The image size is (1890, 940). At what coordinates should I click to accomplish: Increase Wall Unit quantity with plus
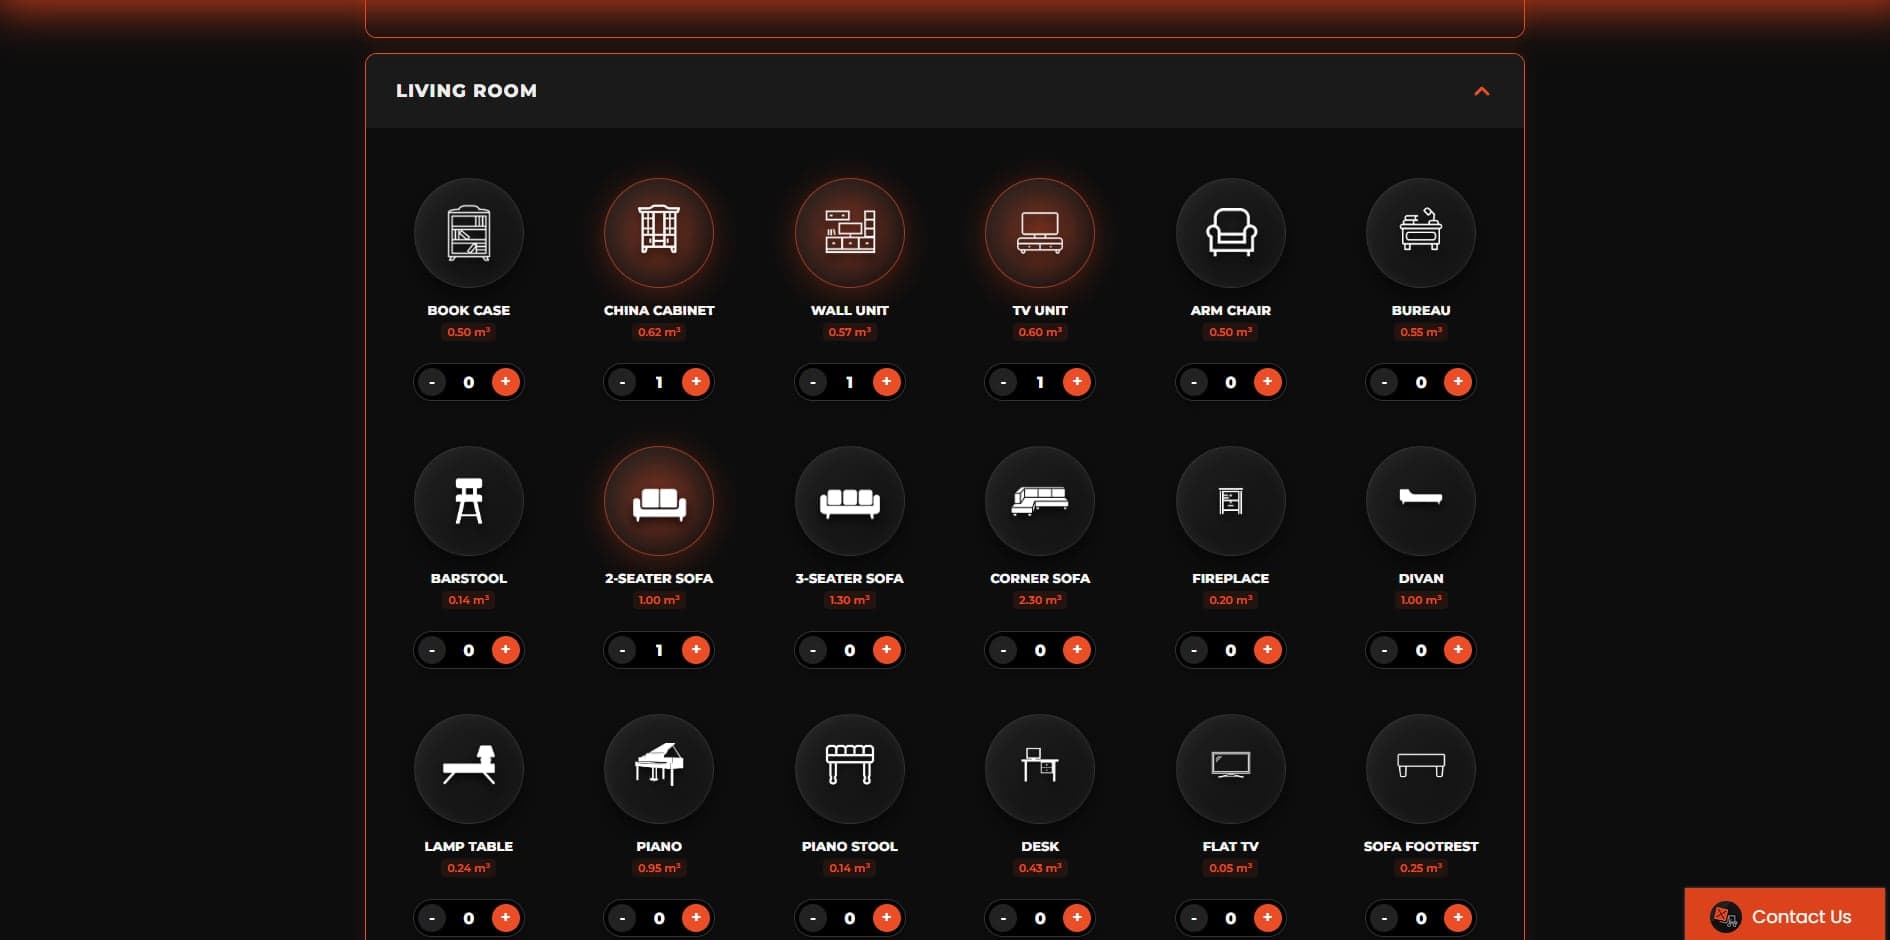tap(887, 382)
